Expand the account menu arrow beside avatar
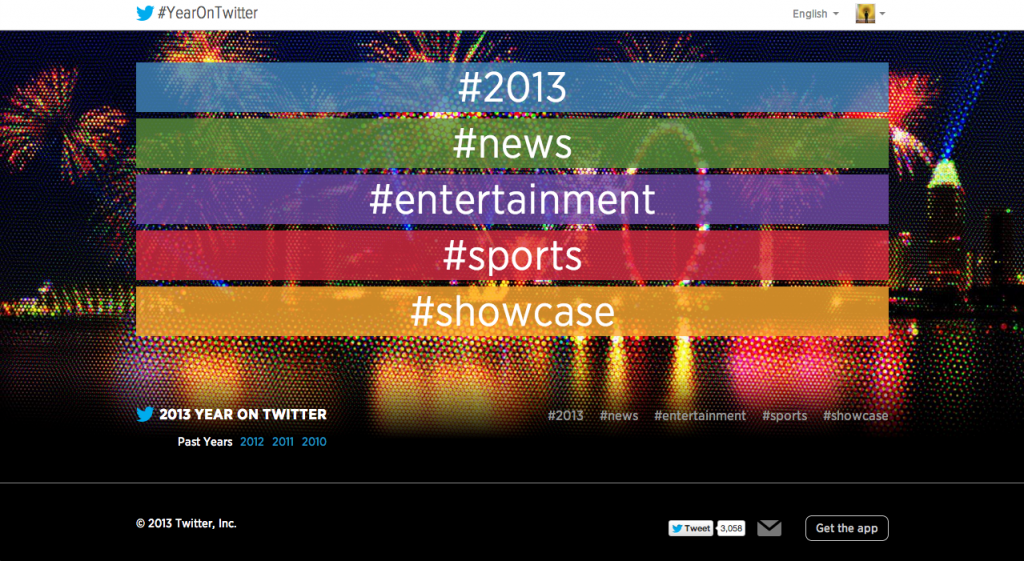Viewport: 1024px width, 561px height. tap(882, 14)
